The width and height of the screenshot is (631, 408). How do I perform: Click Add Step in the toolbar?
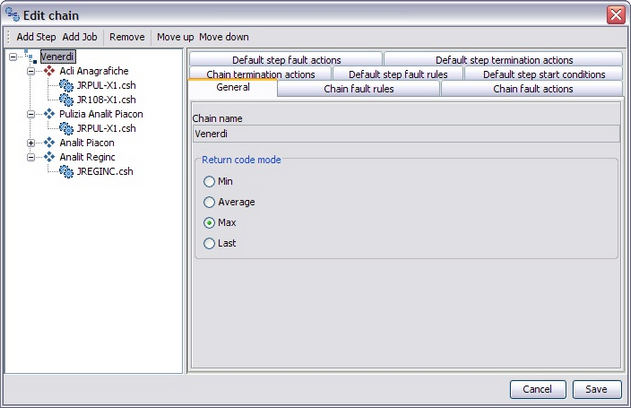pyautogui.click(x=36, y=37)
